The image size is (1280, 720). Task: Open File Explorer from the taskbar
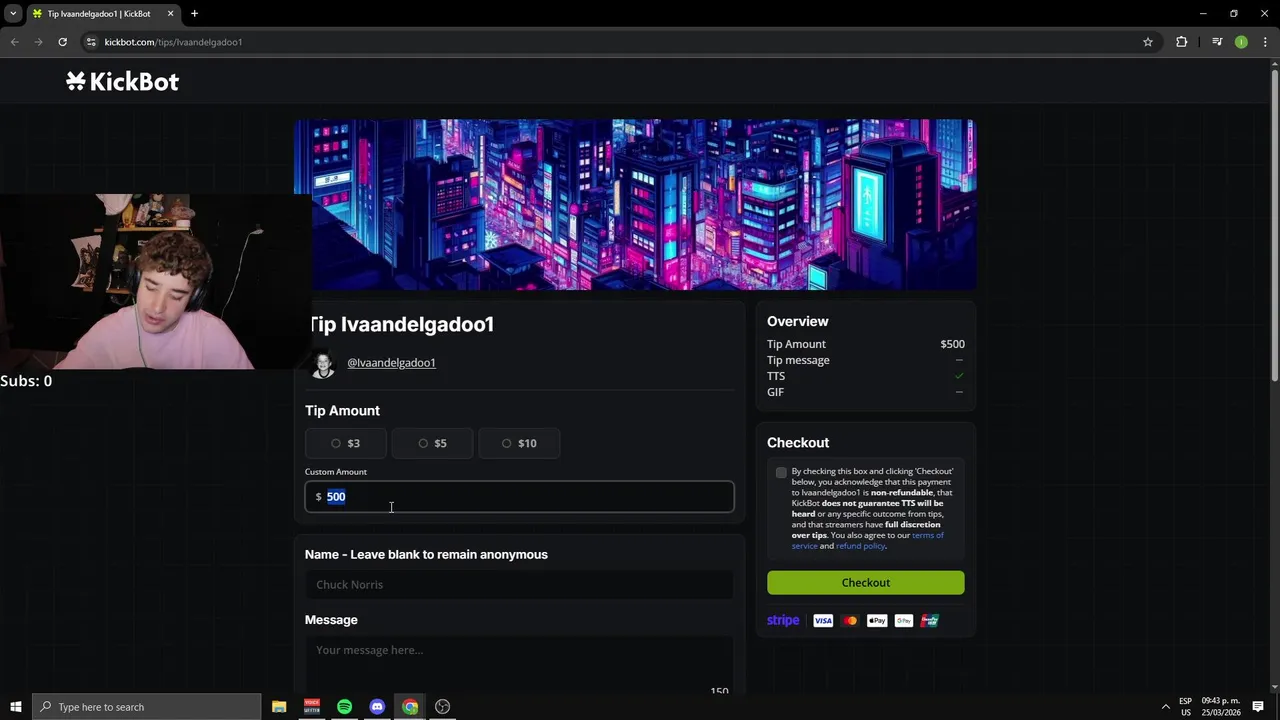pos(279,707)
